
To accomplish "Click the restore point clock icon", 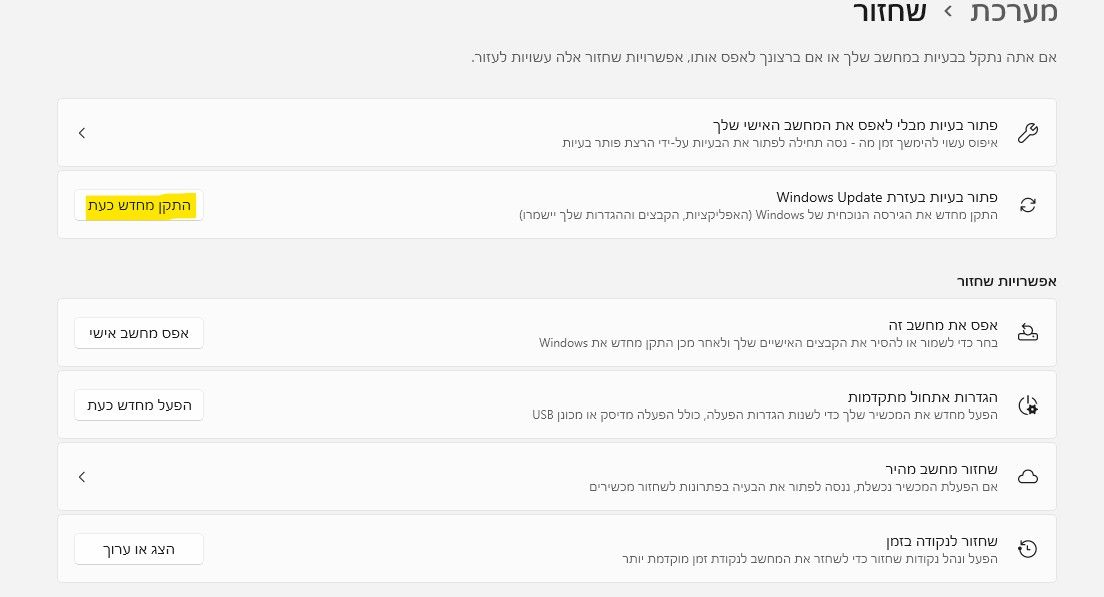I will pyautogui.click(x=1027, y=549).
